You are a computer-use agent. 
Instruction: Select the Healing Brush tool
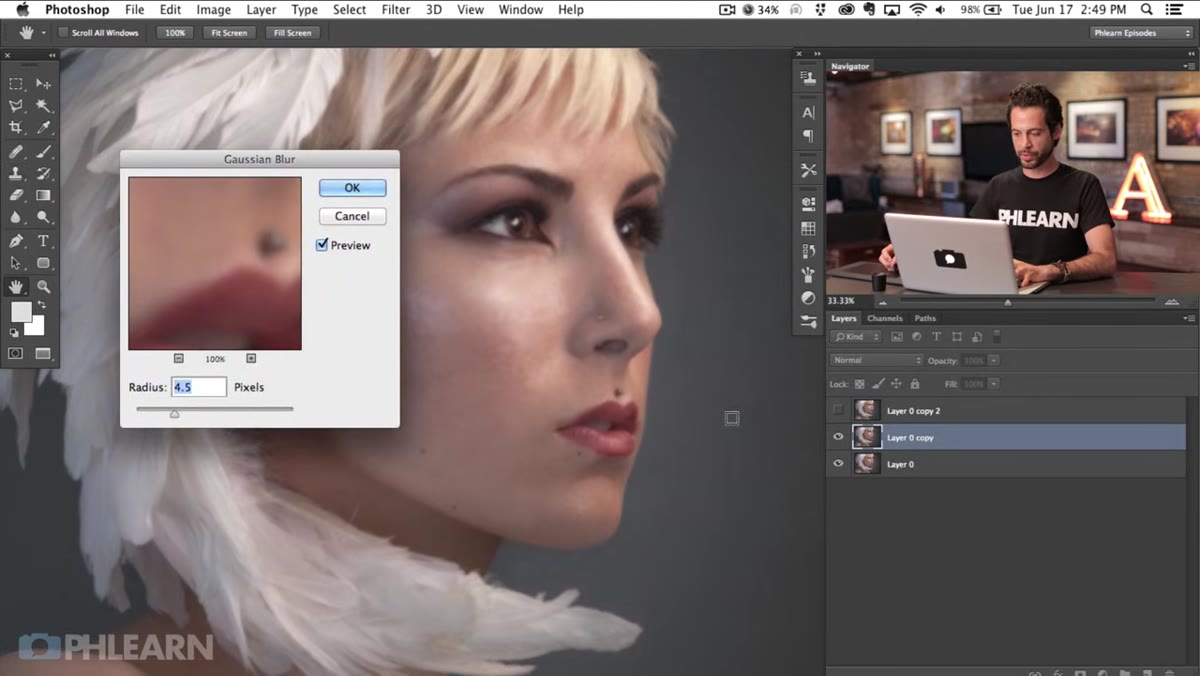click(16, 152)
